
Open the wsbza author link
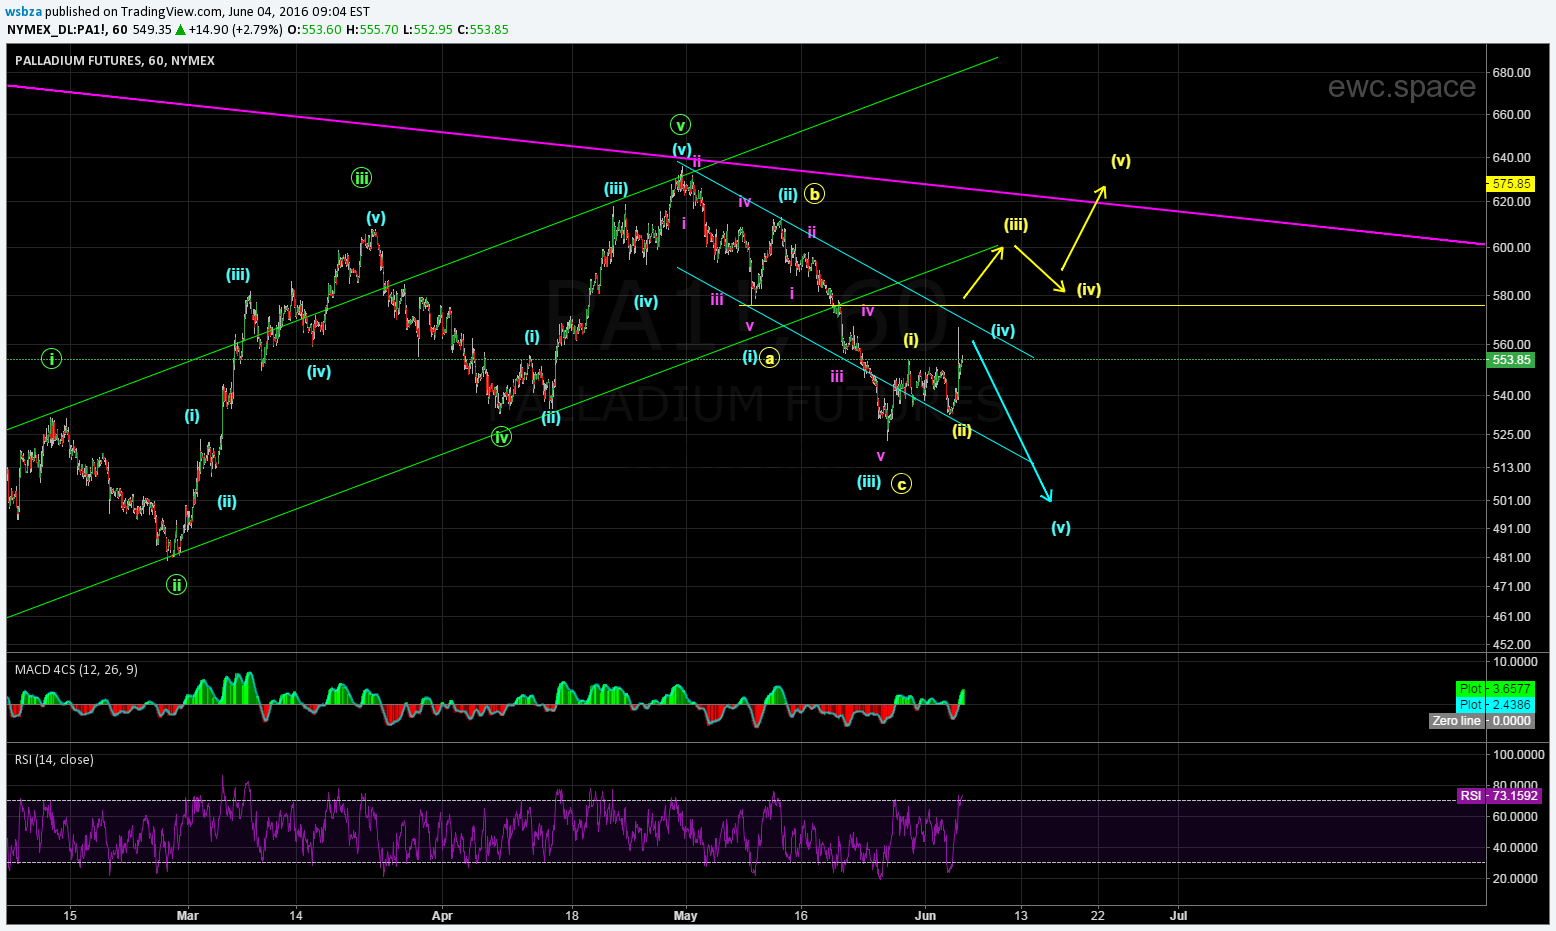tap(24, 12)
